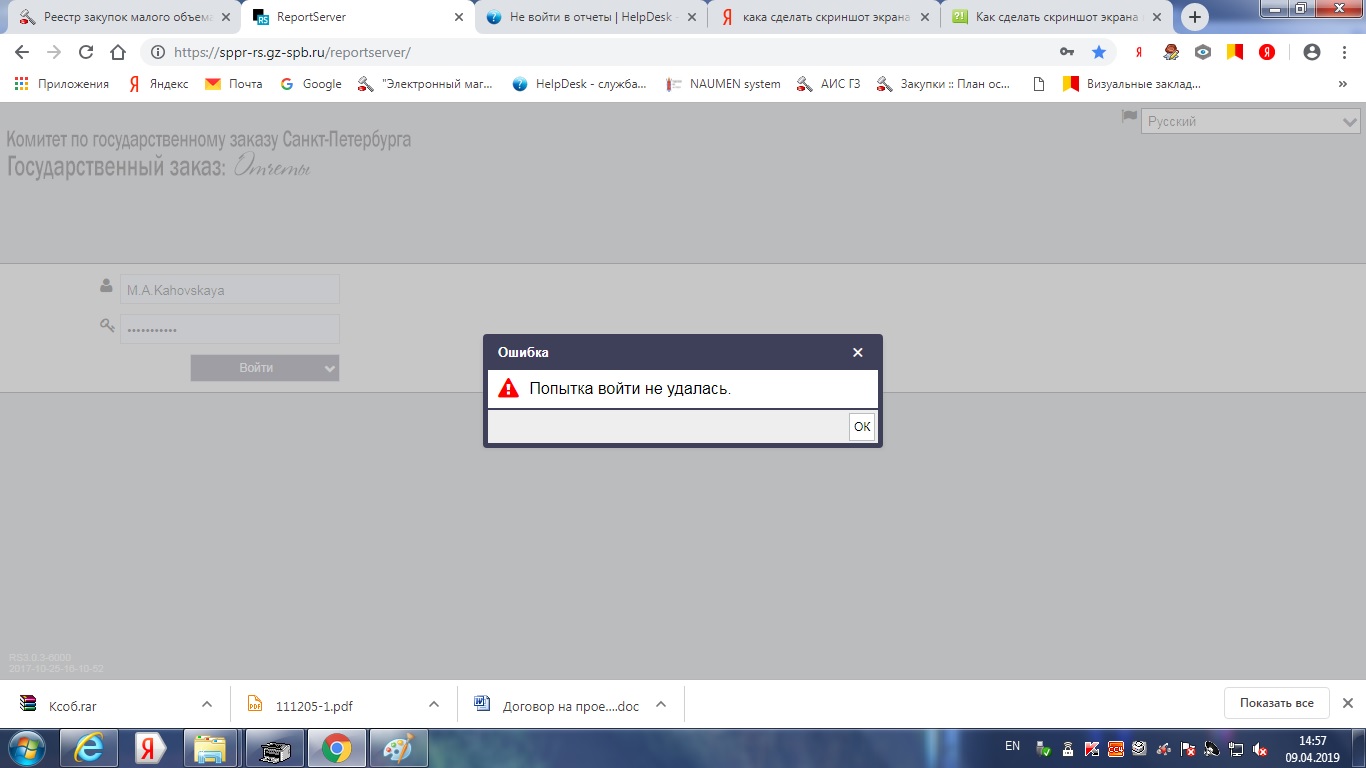Click the red warning triangle icon
The height and width of the screenshot is (768, 1366).
coord(509,388)
